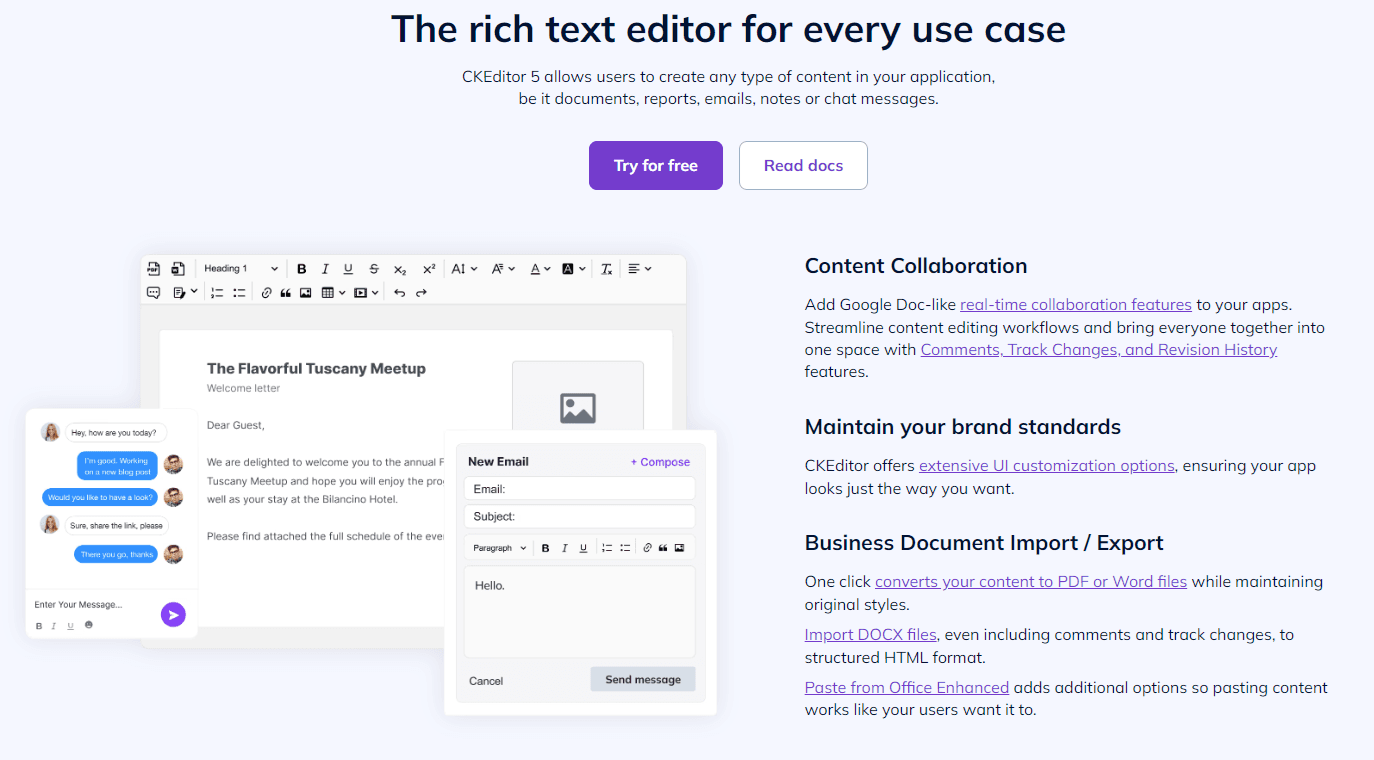Screen dimensions: 1374x760
Task: Apply Strikethrough formatting in the toolbar
Action: [374, 268]
